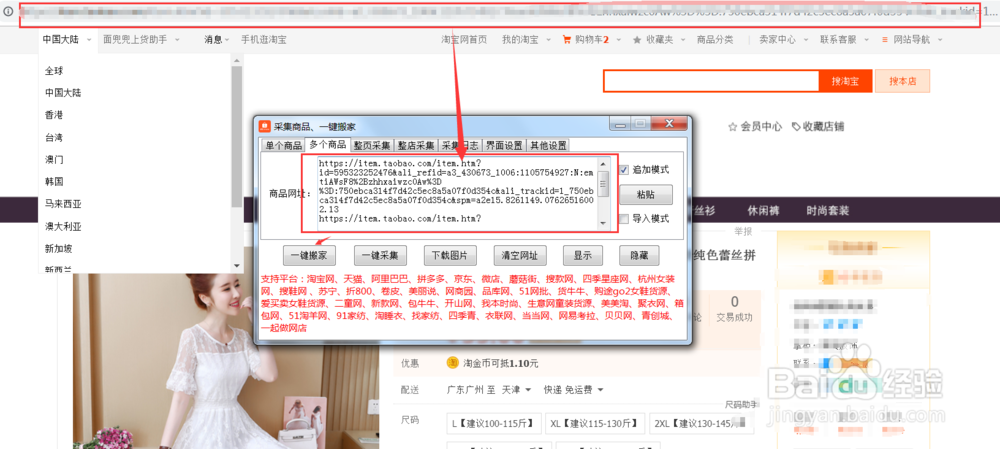Open the 消息 messages dropdown
1000x449 pixels.
pos(217,40)
